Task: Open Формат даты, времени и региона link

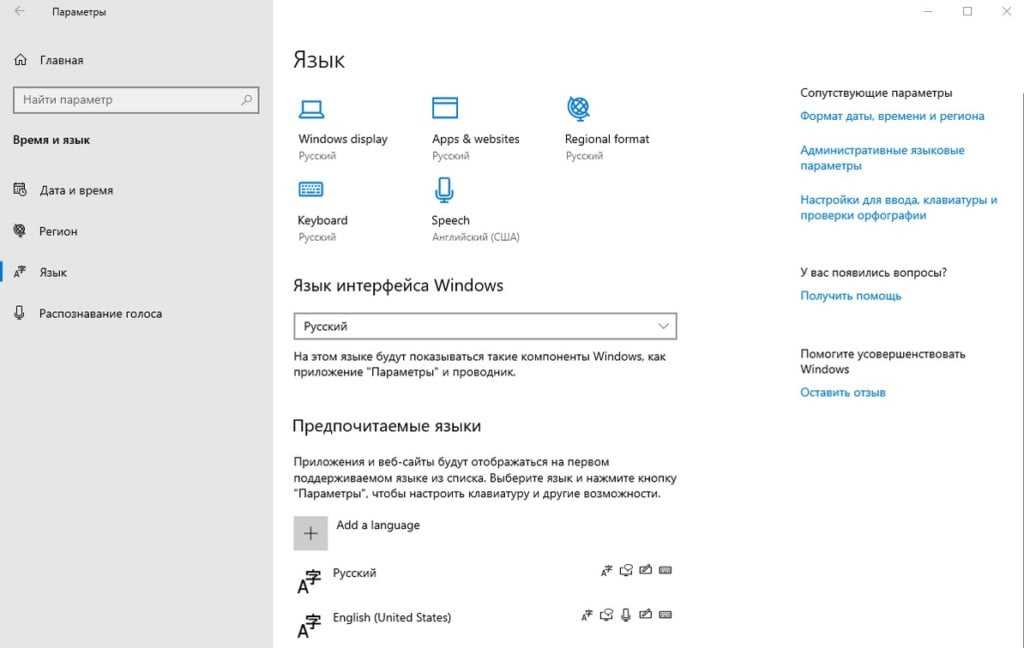Action: tap(892, 116)
